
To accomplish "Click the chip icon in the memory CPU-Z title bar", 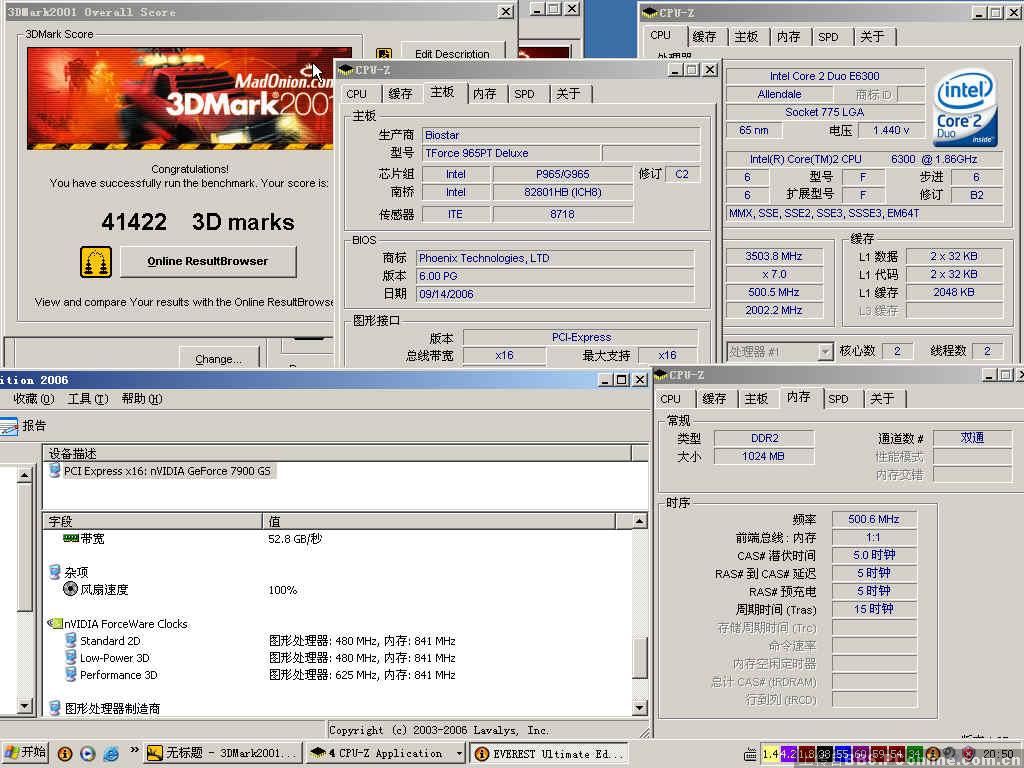I will (x=660, y=375).
